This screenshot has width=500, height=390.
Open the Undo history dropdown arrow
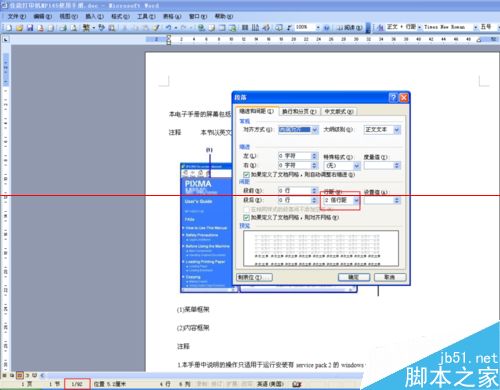[x=175, y=28]
